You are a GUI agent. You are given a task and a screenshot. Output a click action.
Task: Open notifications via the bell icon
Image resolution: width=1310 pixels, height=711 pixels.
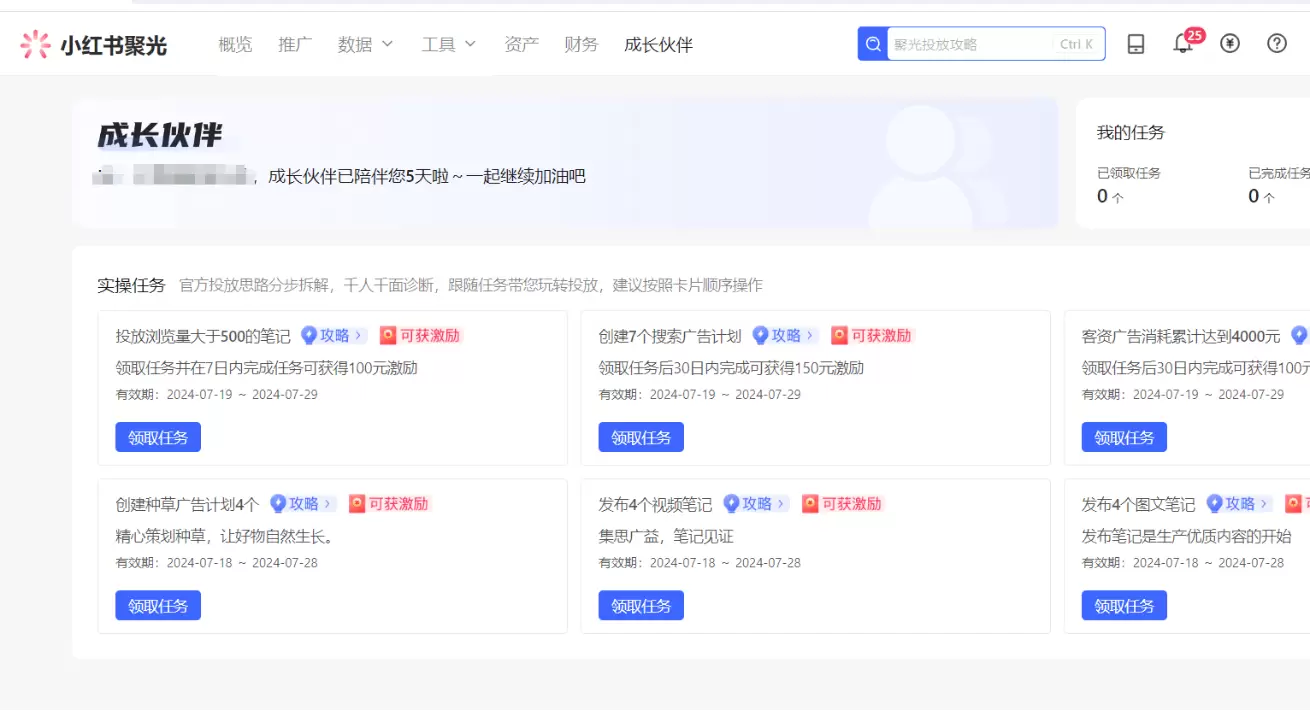pyautogui.click(x=1182, y=43)
